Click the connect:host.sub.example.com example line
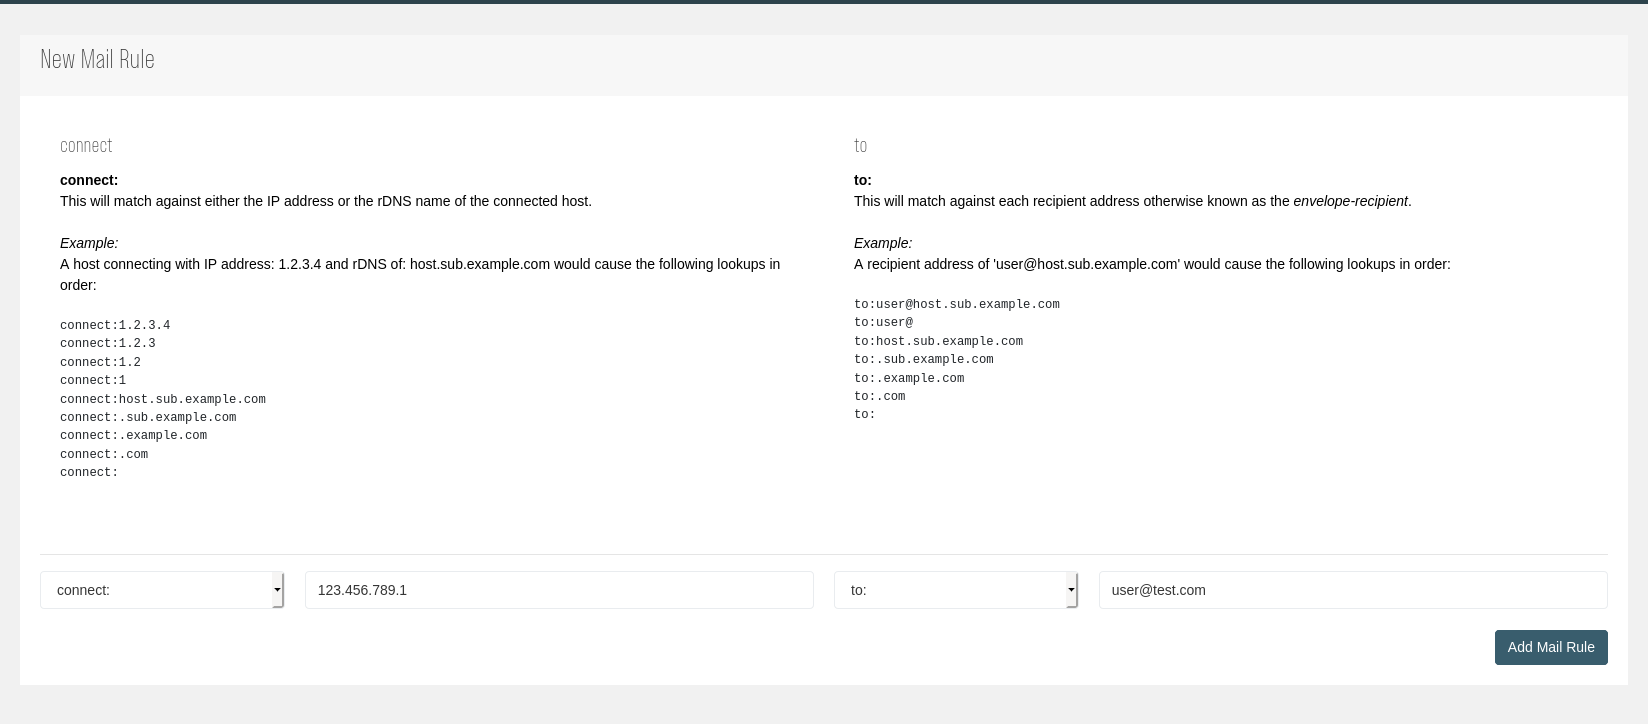 163,399
